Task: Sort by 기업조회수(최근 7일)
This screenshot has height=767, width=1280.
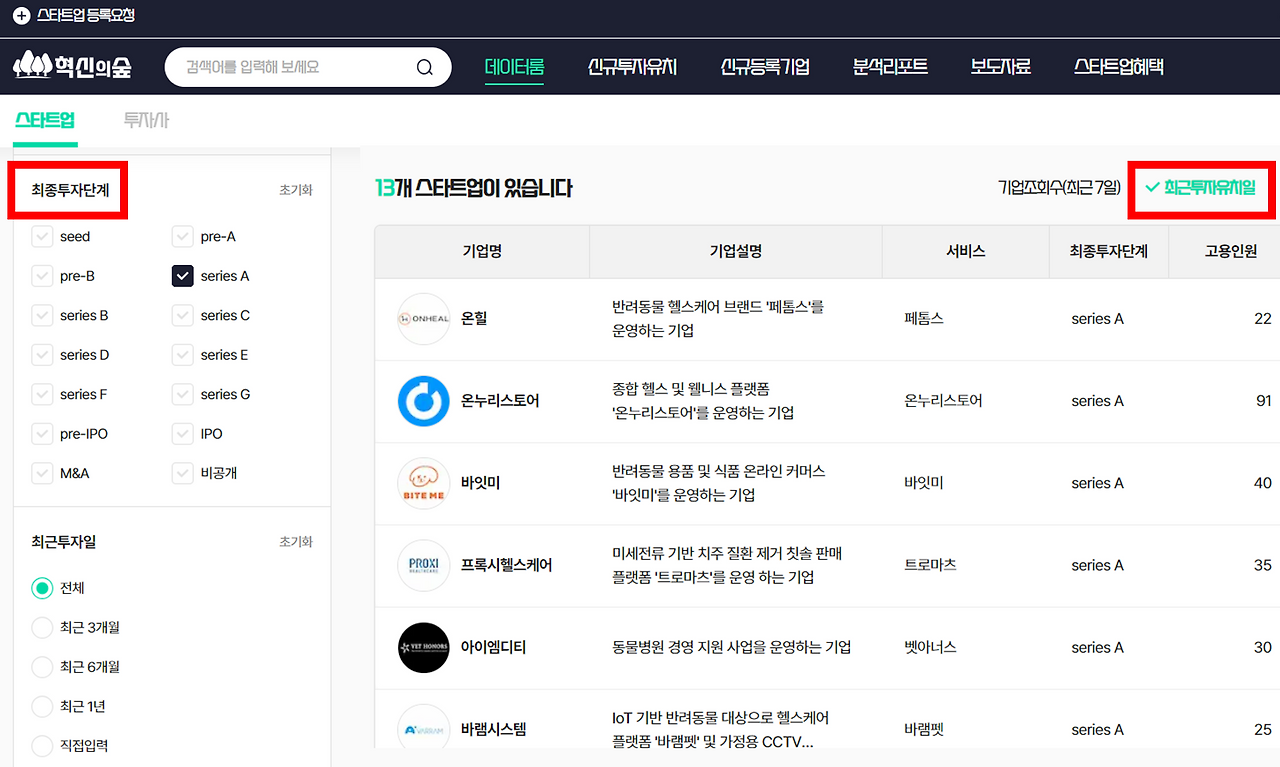Action: click(x=1059, y=188)
